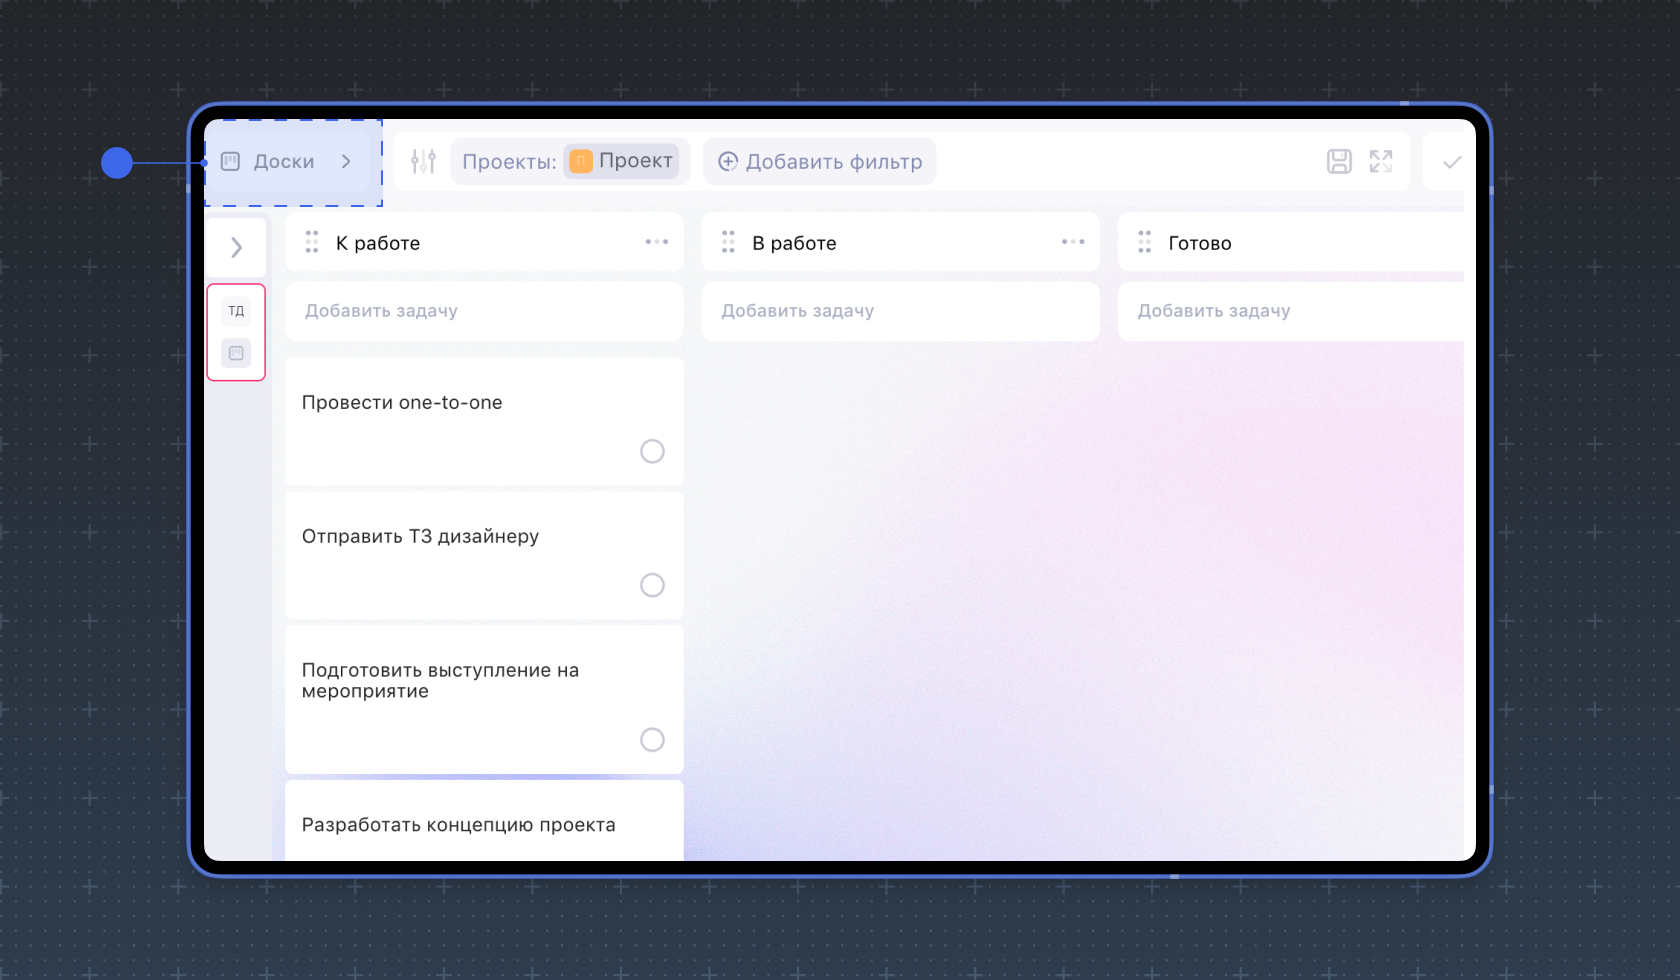The height and width of the screenshot is (980, 1680).
Task: Toggle completion circle for Отправить ТЗ дизайнеру
Action: [x=652, y=585]
